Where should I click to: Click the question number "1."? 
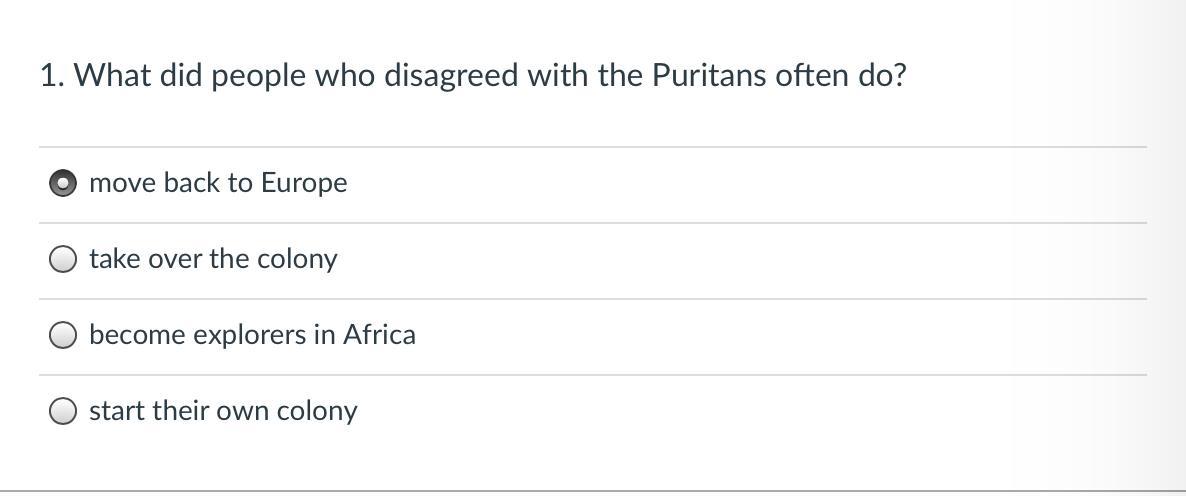click(x=52, y=76)
